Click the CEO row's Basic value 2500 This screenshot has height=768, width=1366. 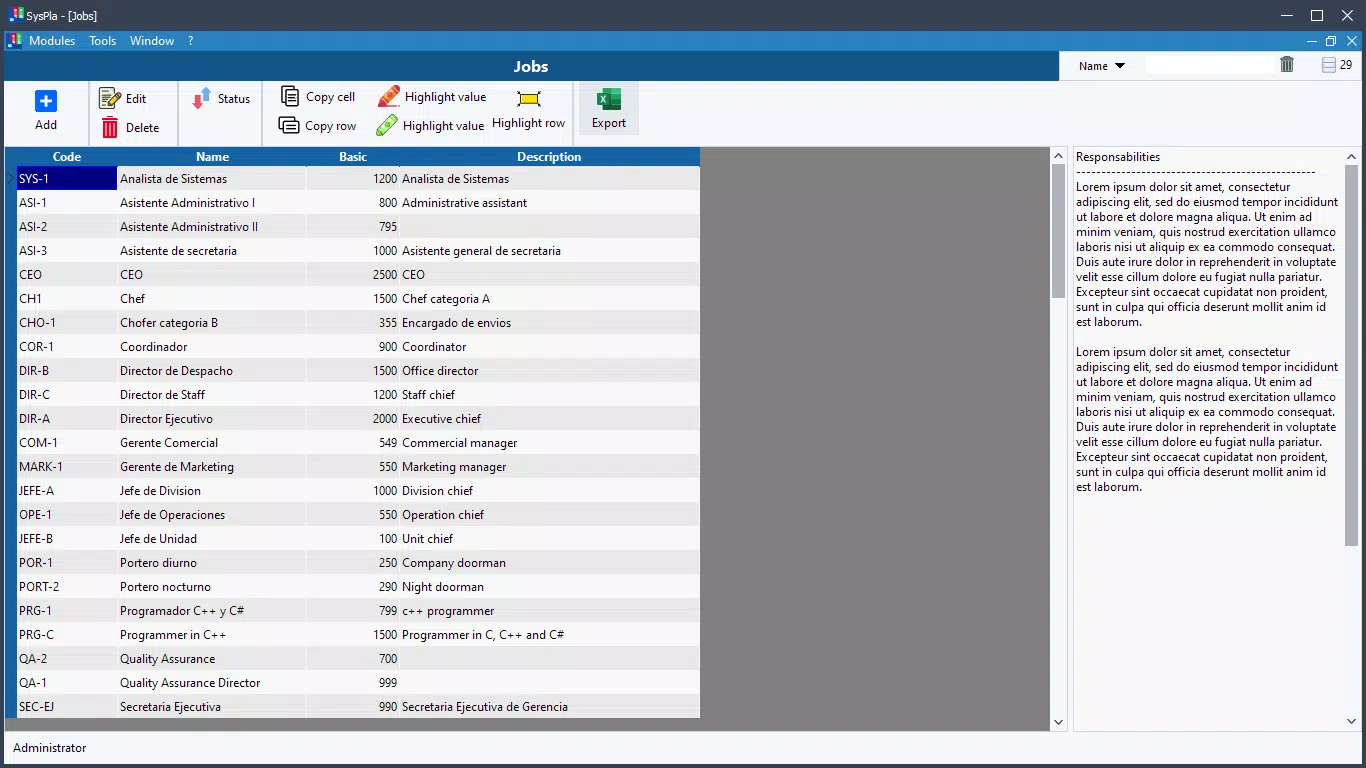click(x=353, y=275)
